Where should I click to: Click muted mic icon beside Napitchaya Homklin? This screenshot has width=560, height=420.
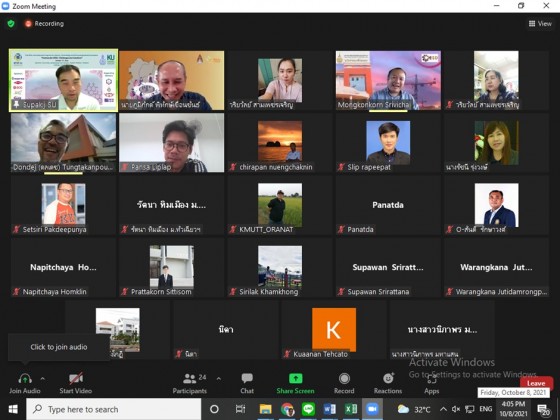(16, 292)
